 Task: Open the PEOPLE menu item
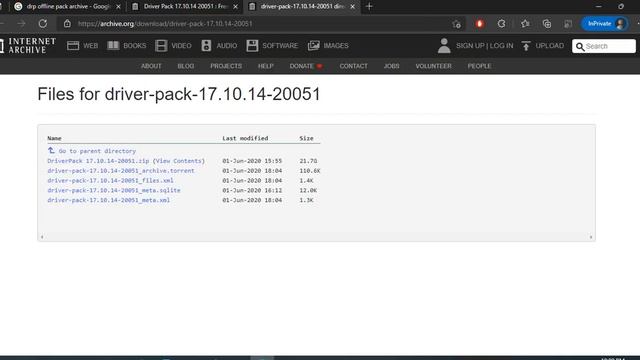point(479,66)
